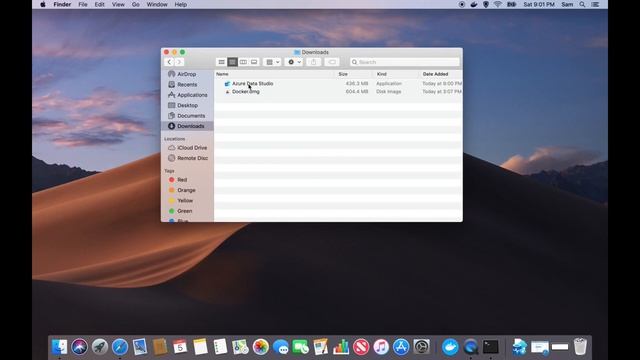Open System Preferences from the Dock
The width and height of the screenshot is (640, 360).
point(421,347)
